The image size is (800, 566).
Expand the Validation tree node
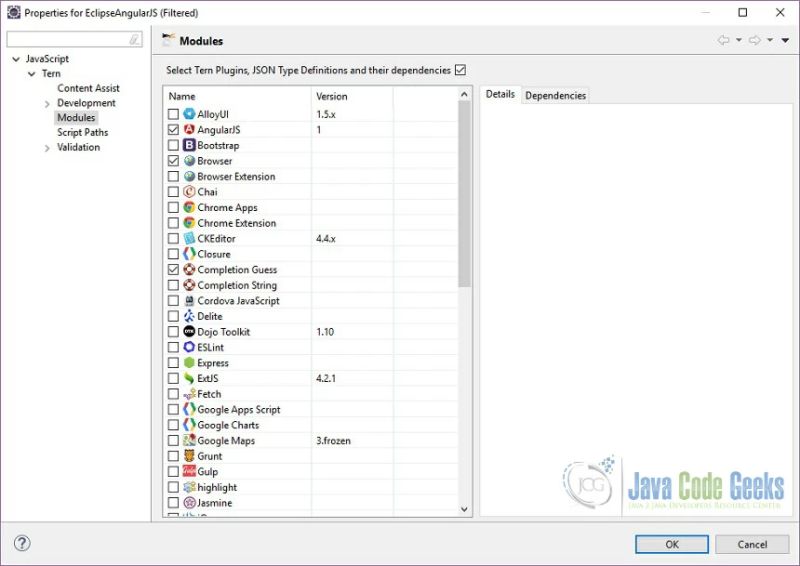pyautogui.click(x=47, y=148)
